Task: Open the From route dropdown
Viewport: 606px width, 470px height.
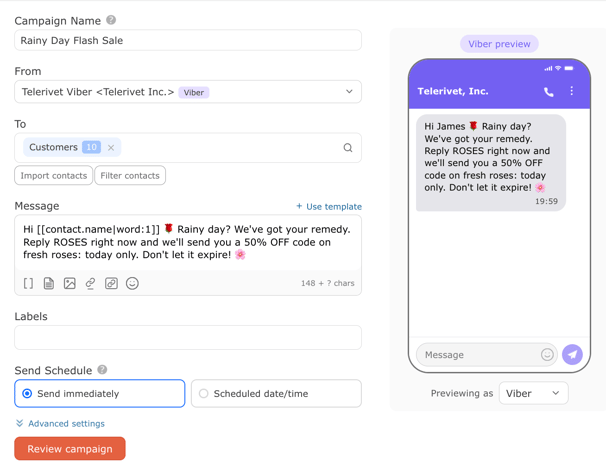Action: 188,92
